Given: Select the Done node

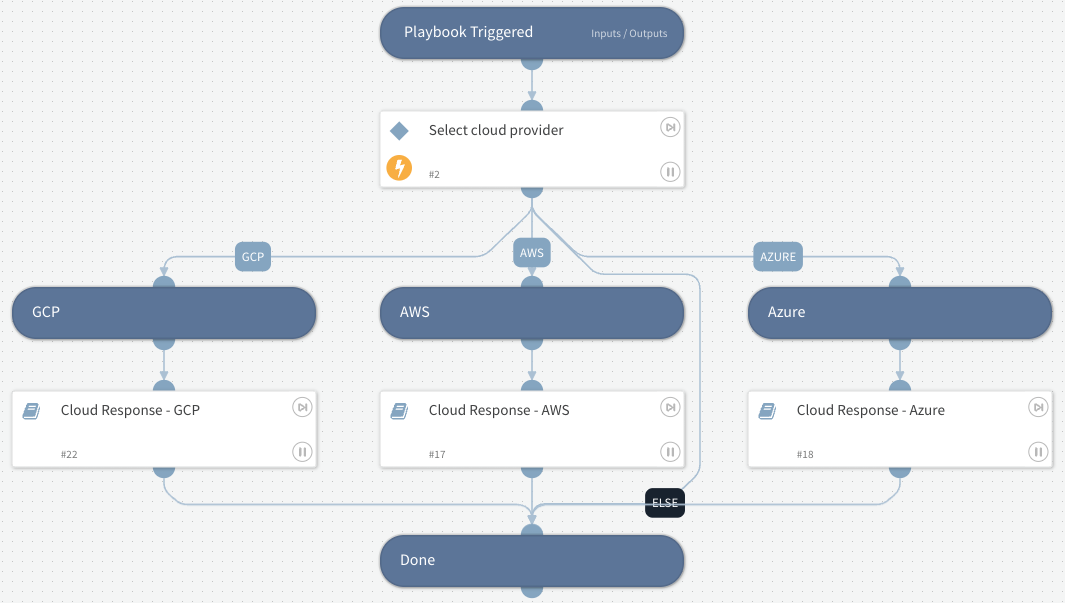Looking at the screenshot, I should (532, 560).
